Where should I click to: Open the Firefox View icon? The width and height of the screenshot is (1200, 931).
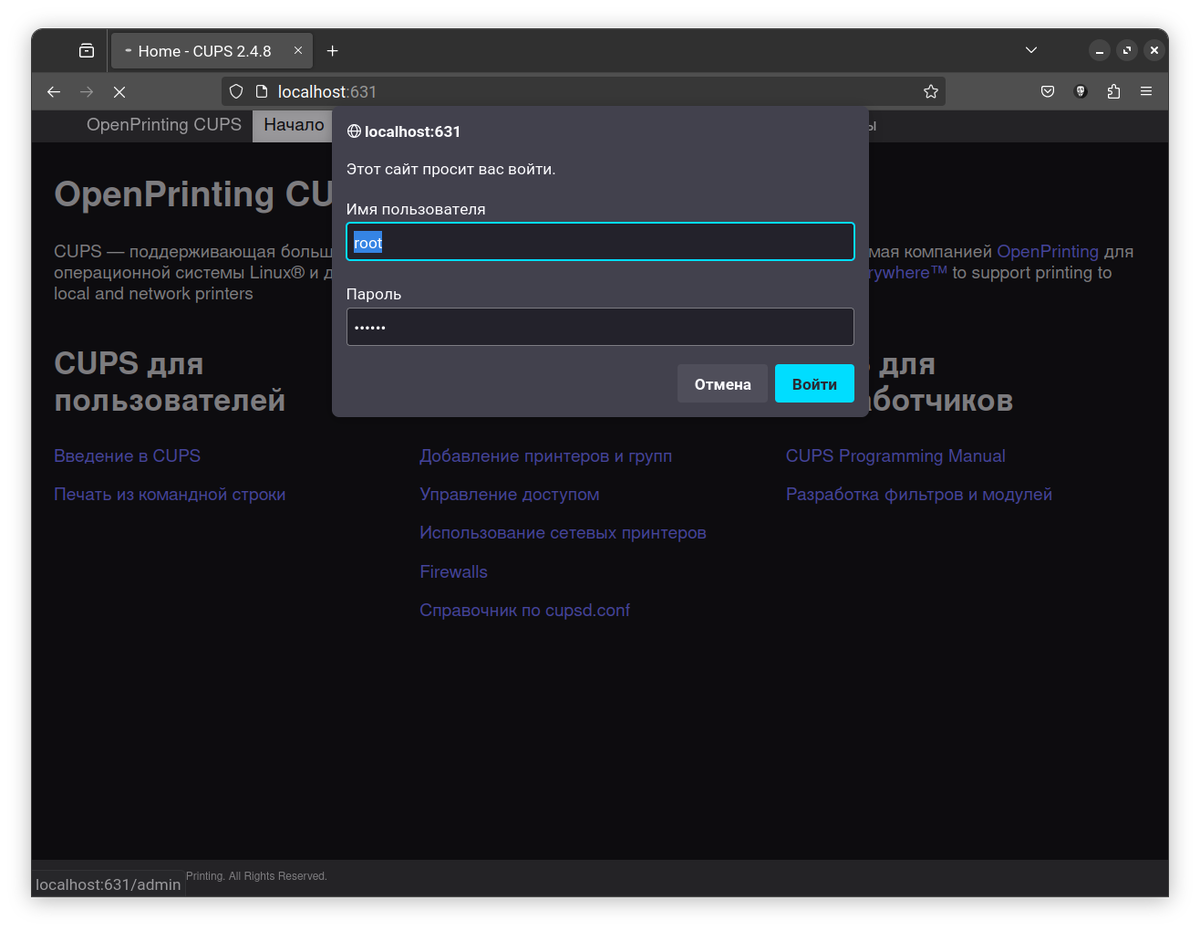coord(87,51)
